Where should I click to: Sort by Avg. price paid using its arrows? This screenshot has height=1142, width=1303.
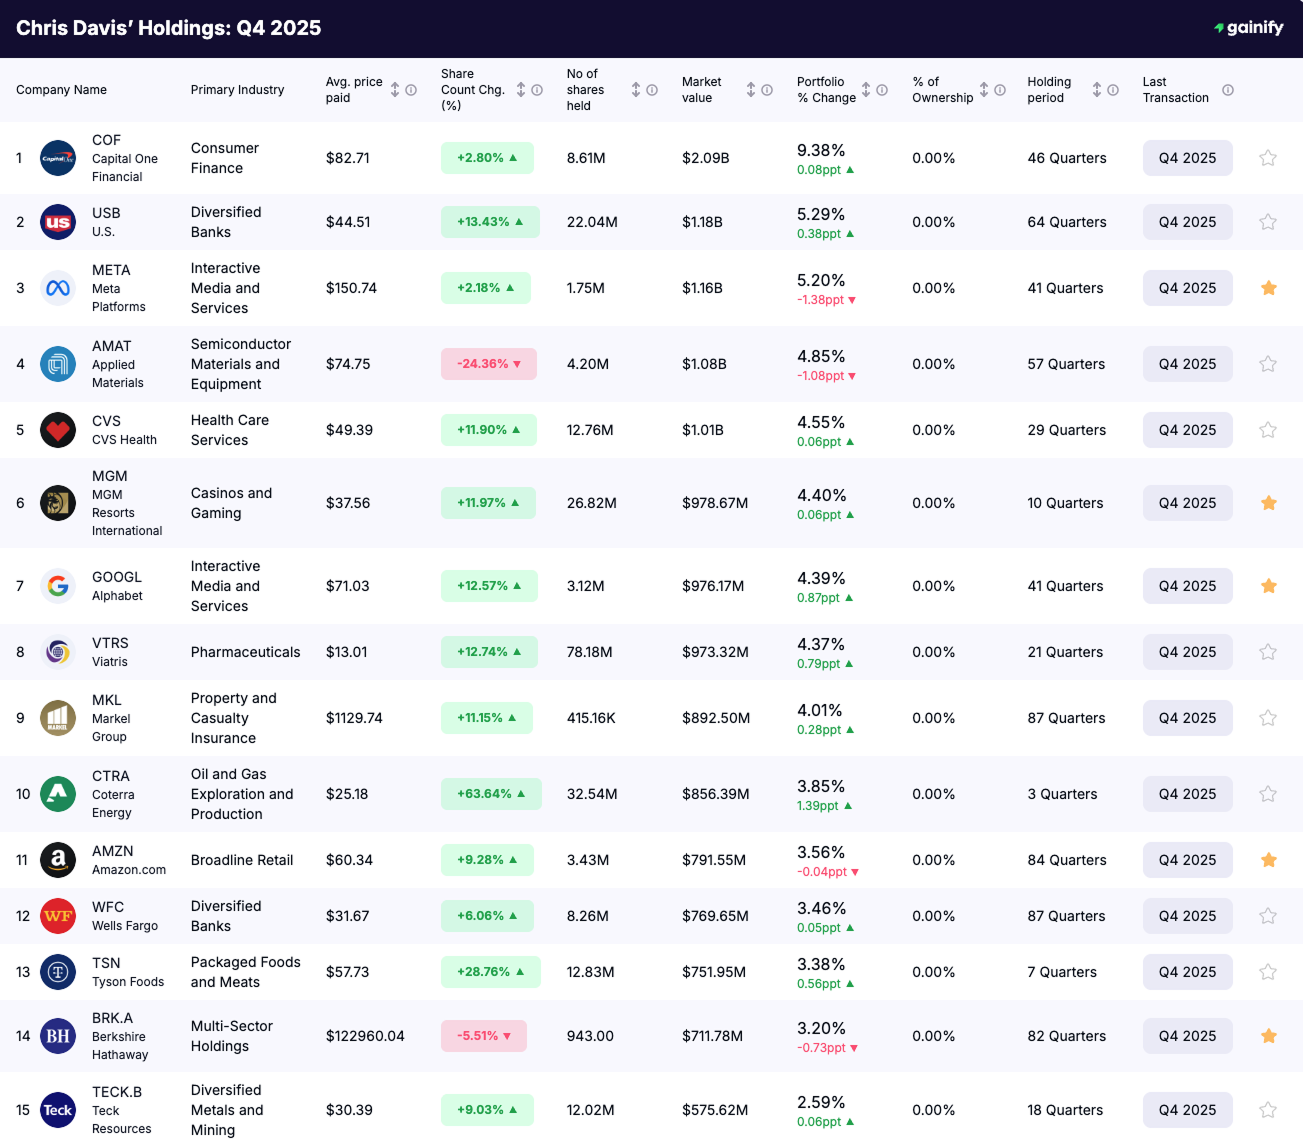point(395,89)
